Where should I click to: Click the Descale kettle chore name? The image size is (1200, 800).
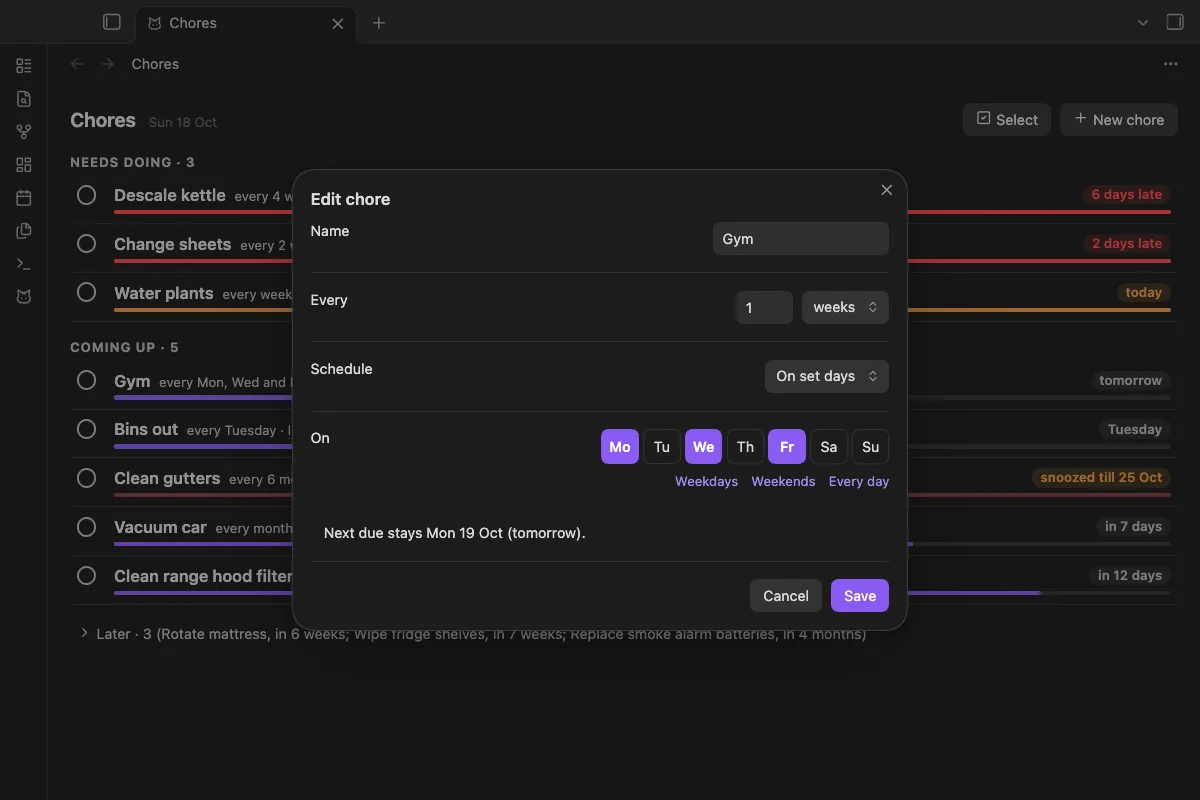[x=170, y=195]
